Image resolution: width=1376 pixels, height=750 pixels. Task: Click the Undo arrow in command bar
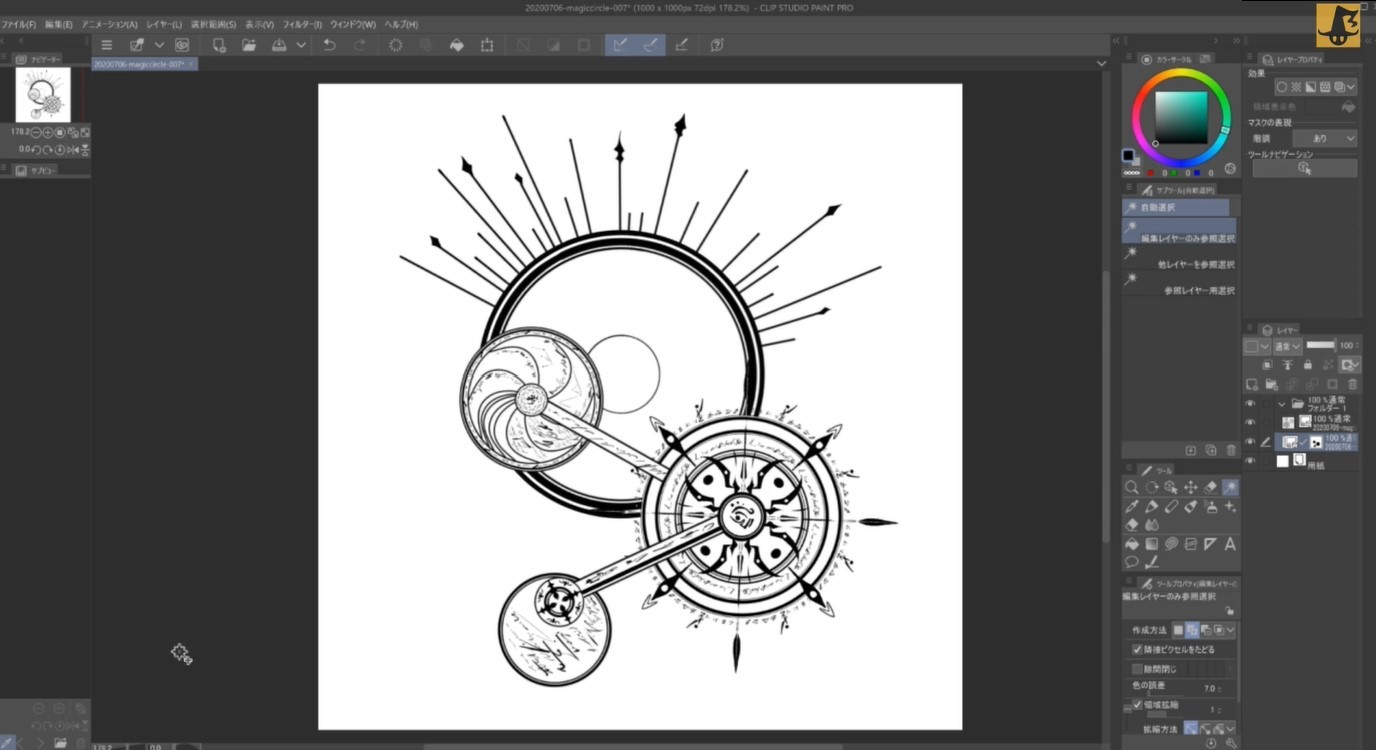329,45
